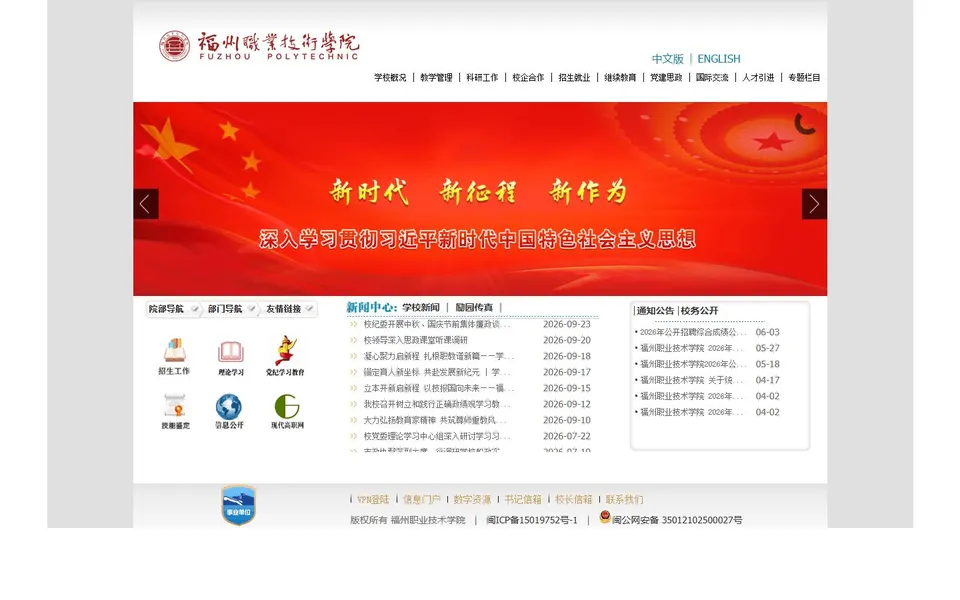
Task: Open notice dated 05-18
Action: (x=693, y=364)
